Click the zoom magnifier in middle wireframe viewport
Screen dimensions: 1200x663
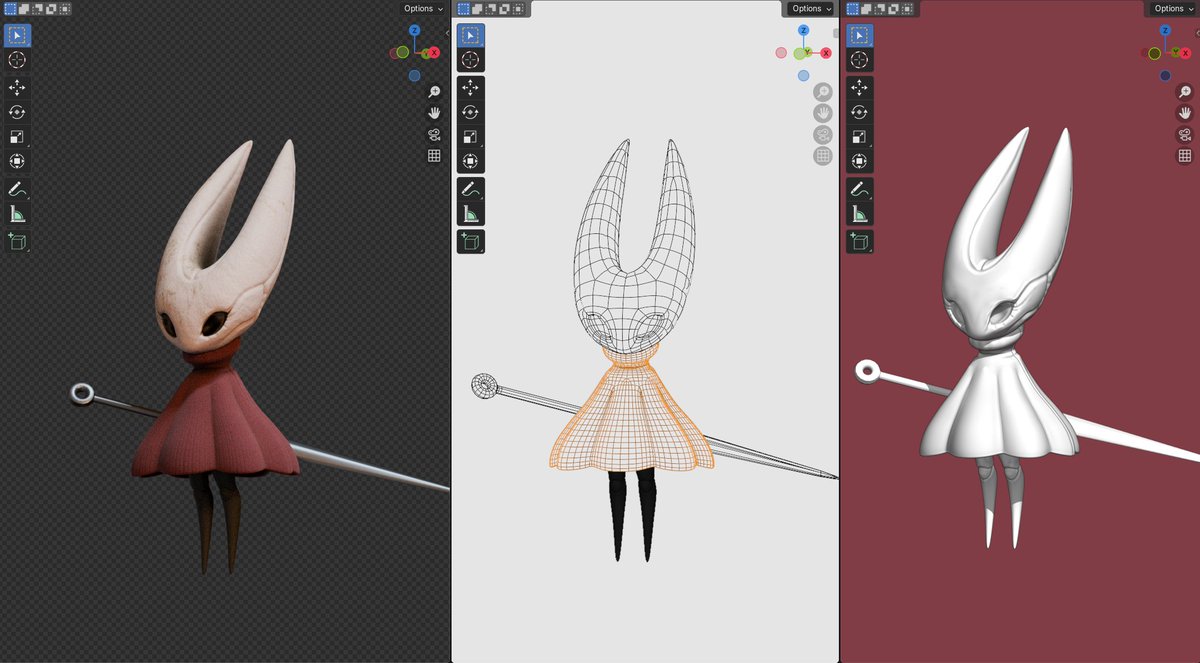823,91
